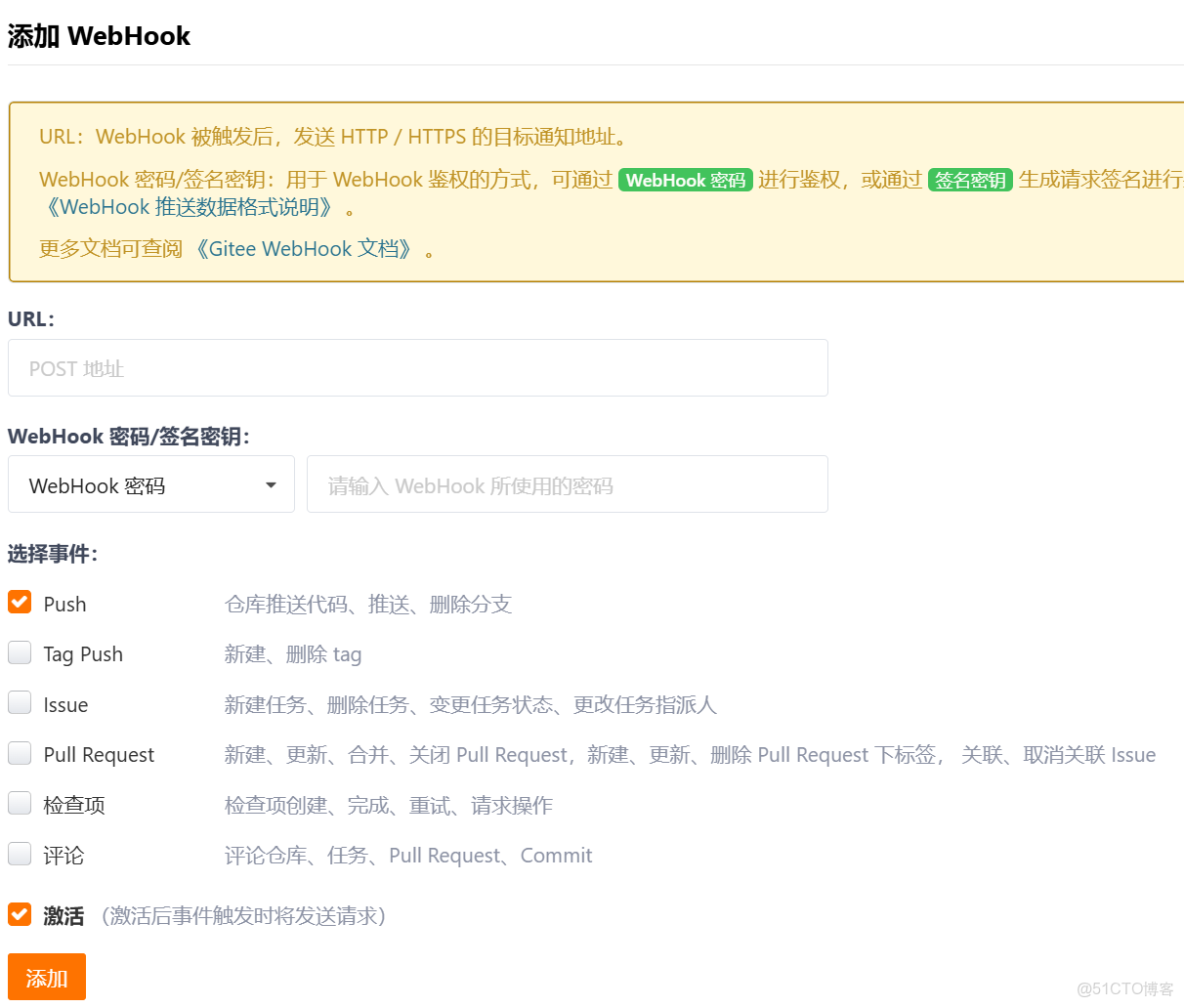1184x1007 pixels.
Task: Click the WebHook password input field
Action: pyautogui.click(x=567, y=484)
